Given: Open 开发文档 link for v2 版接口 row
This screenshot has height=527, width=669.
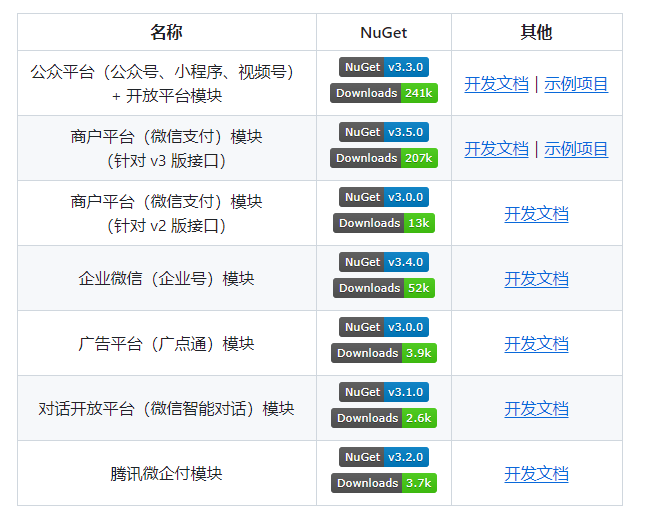Looking at the screenshot, I should [536, 214].
